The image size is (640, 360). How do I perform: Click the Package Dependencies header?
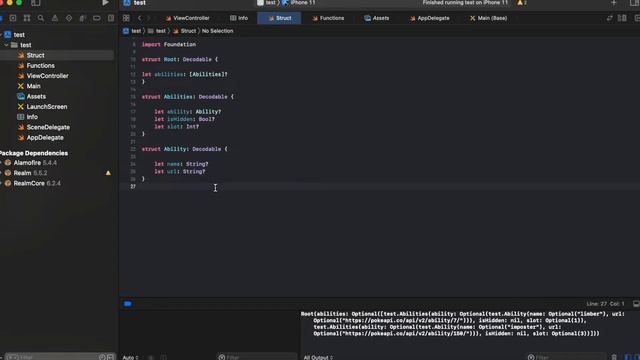(x=34, y=153)
